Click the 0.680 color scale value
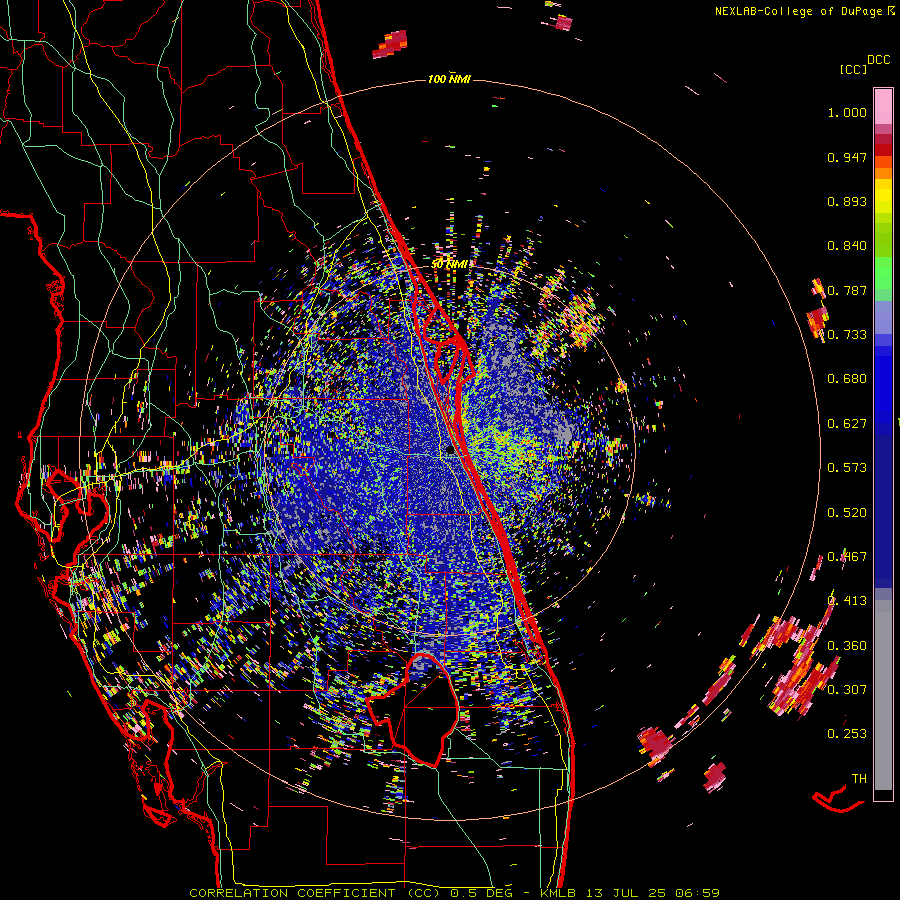 tap(847, 379)
